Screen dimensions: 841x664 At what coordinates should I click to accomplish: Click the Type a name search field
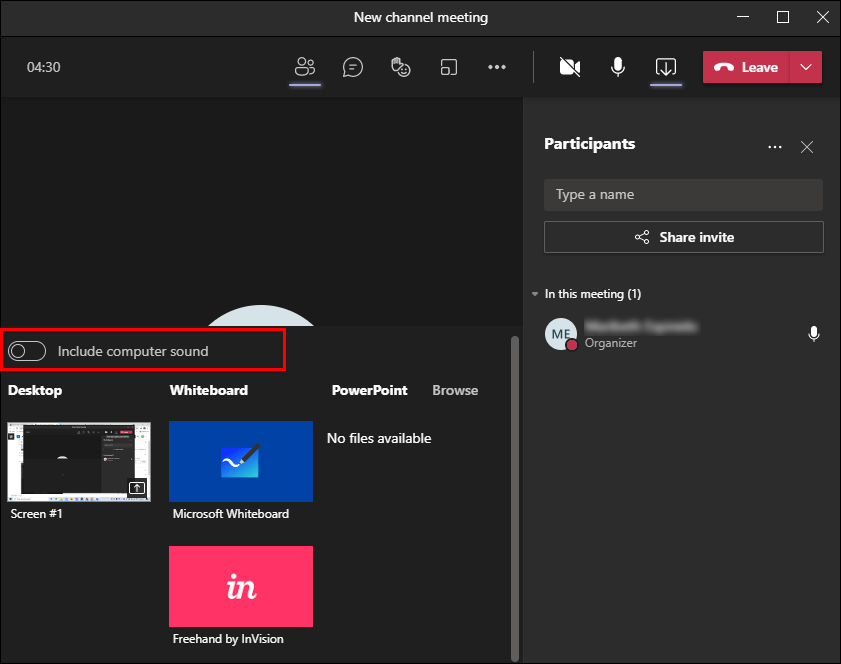tap(683, 194)
